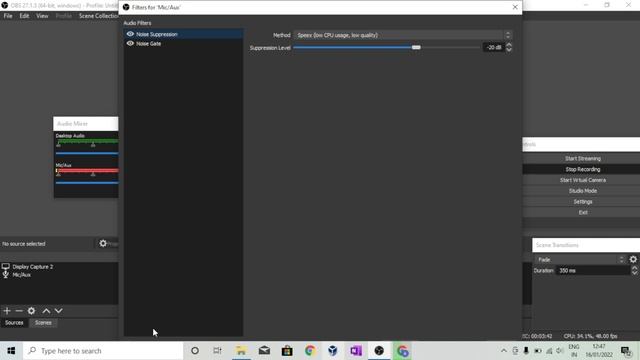
Task: Click Start Virtual Camera button
Action: point(582,180)
